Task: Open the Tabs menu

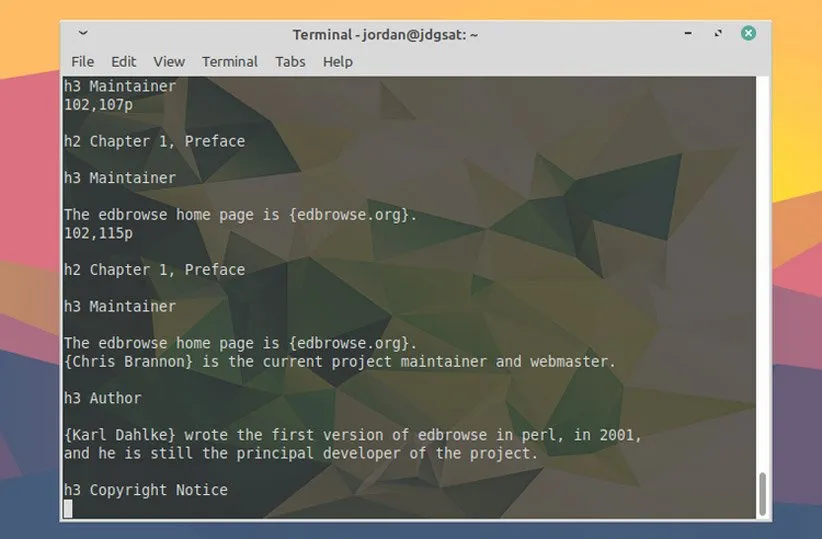Action: click(x=290, y=62)
